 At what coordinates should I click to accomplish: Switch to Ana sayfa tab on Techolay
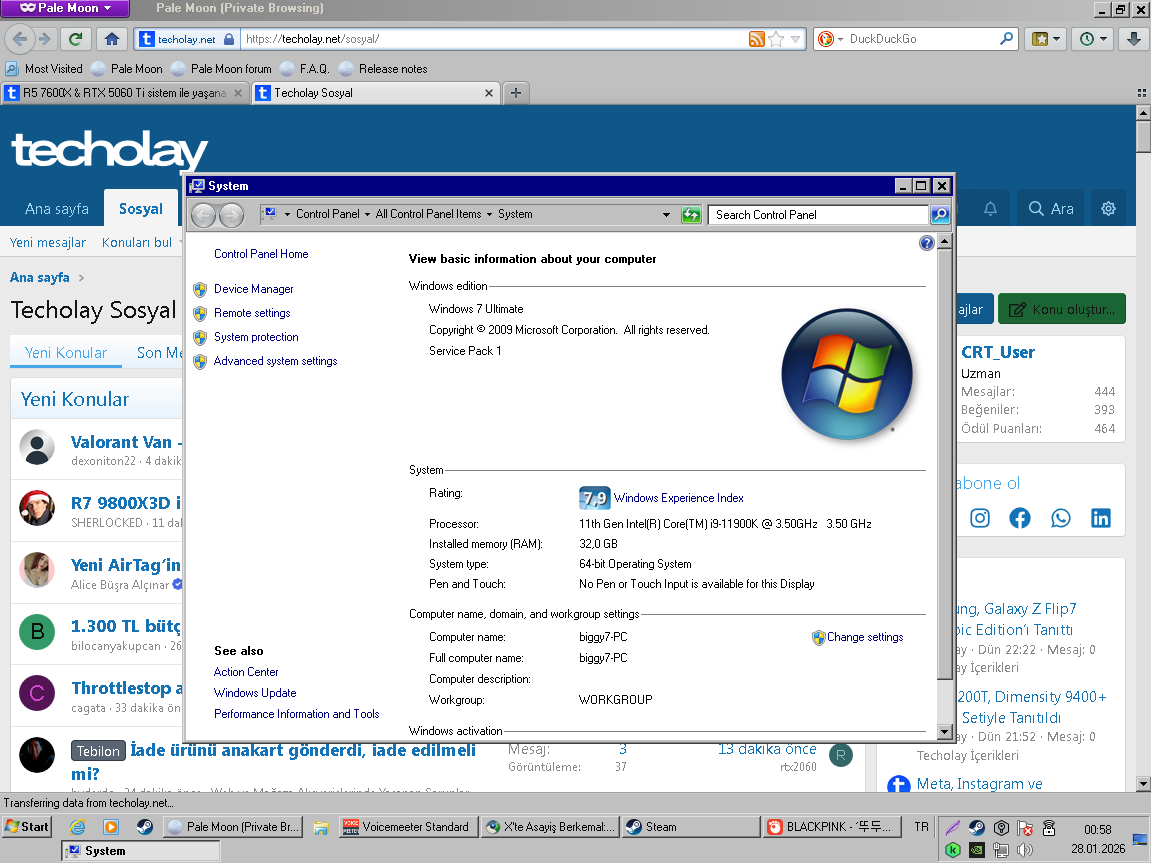pos(57,208)
